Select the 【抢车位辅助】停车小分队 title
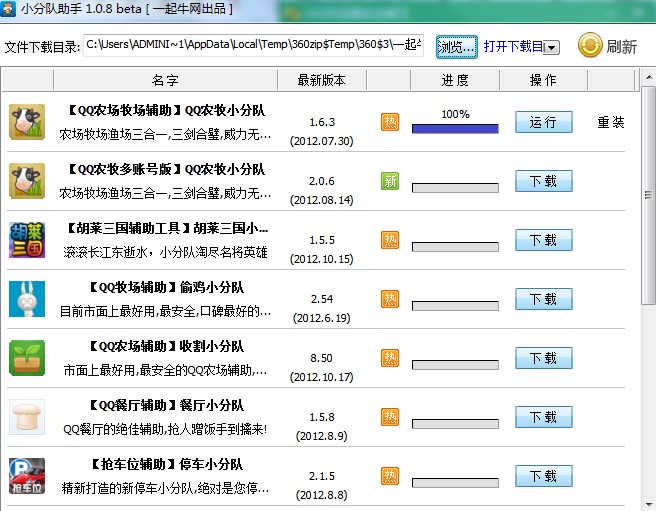This screenshot has width=656, height=511. pos(167,465)
